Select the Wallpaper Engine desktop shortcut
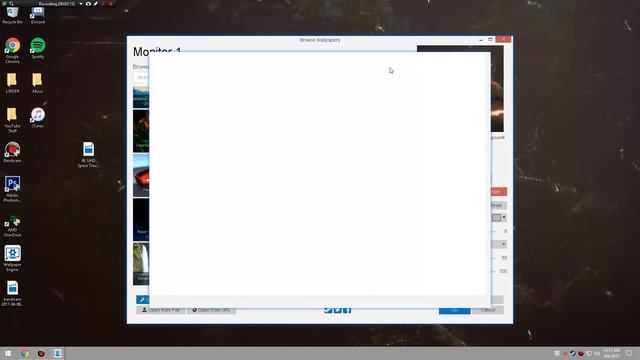The image size is (640, 360). click(x=12, y=258)
